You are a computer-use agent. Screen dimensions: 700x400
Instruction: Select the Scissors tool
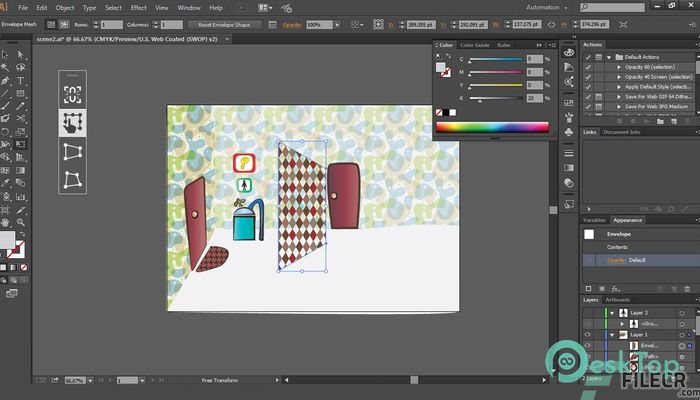(x=21, y=118)
